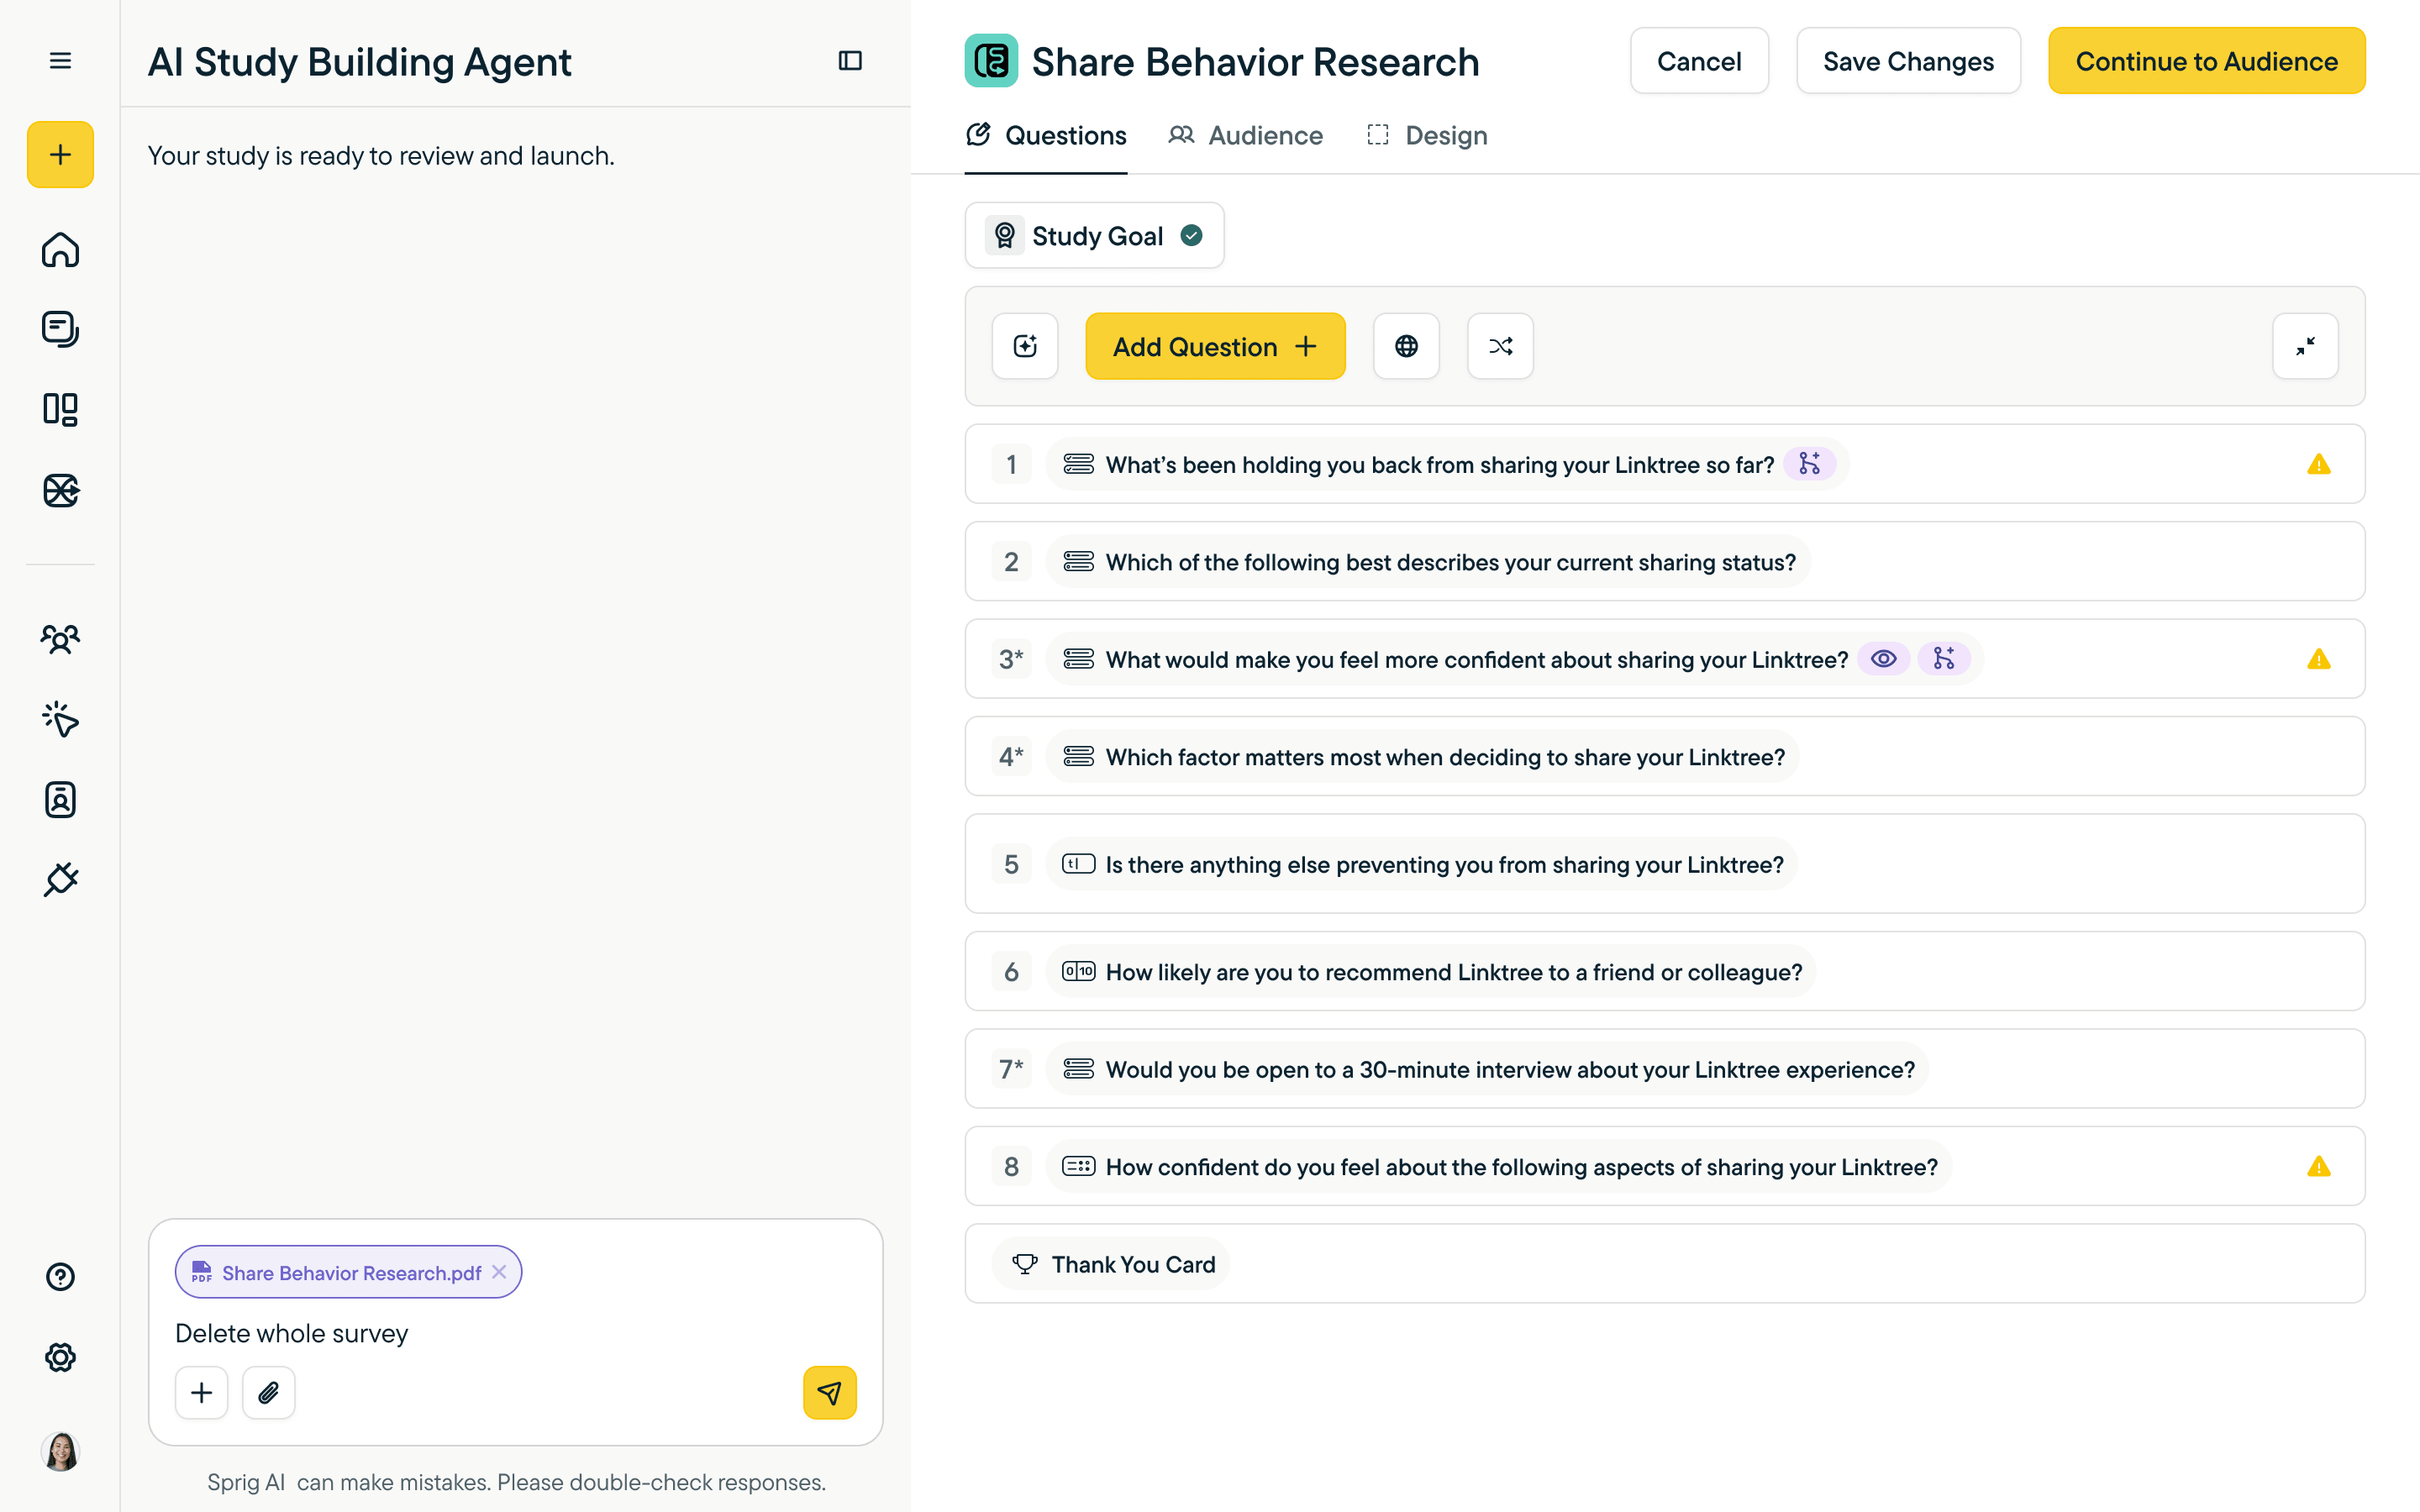Click branching logic icon on question 1

point(1810,464)
